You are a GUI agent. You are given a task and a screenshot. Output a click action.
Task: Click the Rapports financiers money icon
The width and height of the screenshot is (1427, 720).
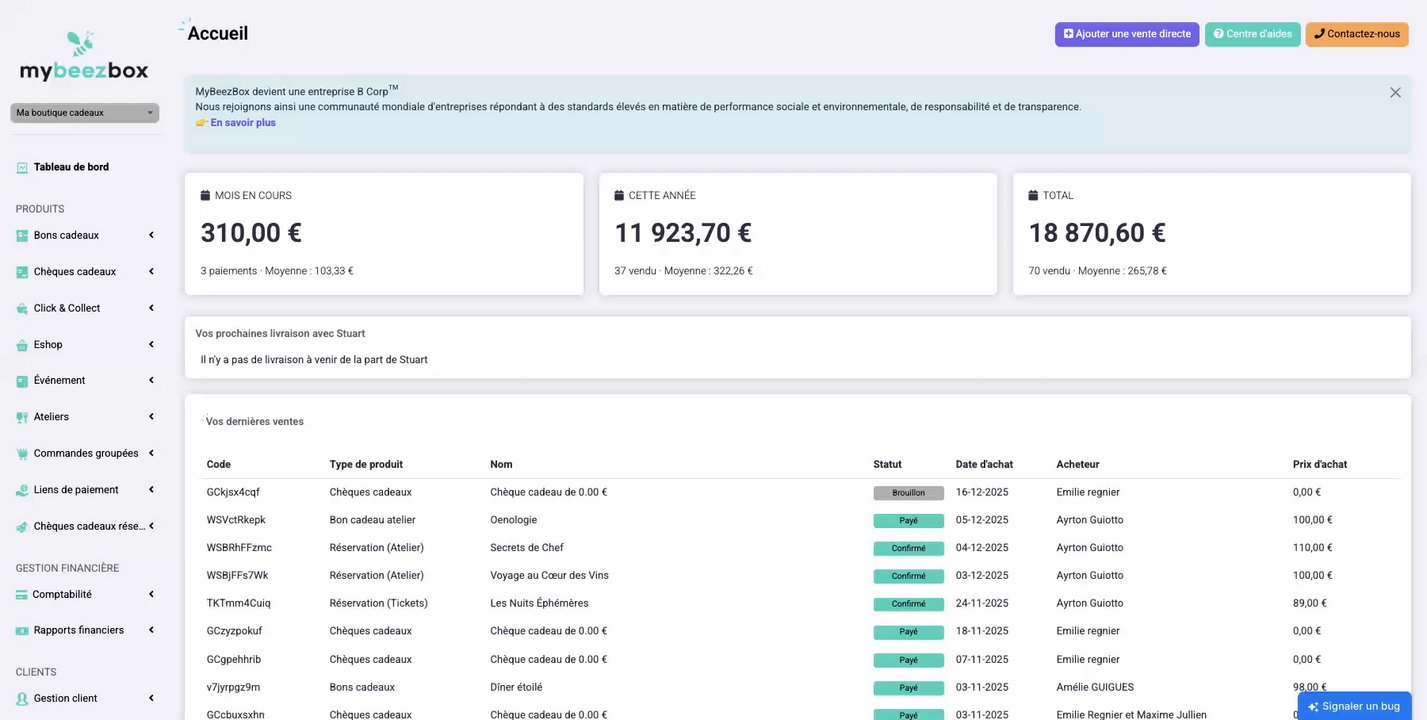(x=22, y=631)
